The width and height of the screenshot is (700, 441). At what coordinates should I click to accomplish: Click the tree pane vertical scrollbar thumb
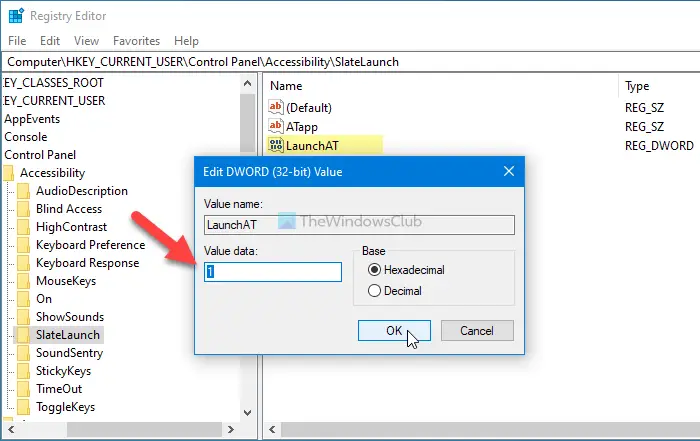click(247, 123)
